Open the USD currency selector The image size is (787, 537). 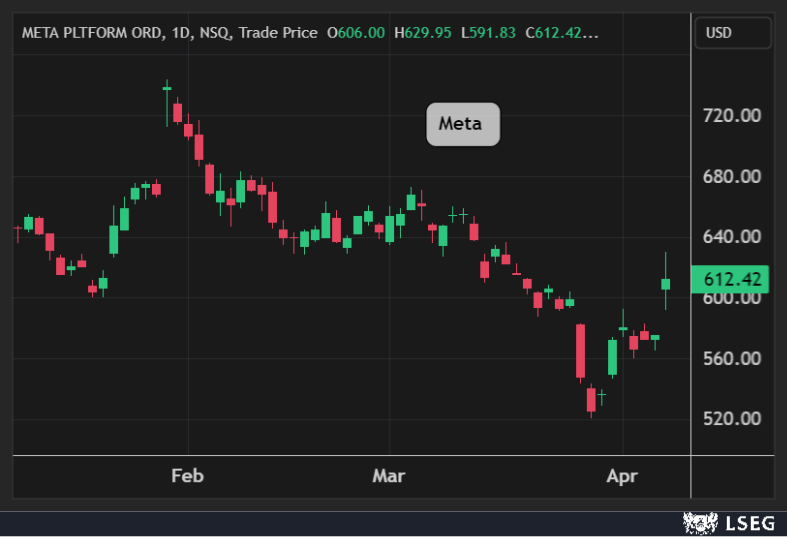732,33
